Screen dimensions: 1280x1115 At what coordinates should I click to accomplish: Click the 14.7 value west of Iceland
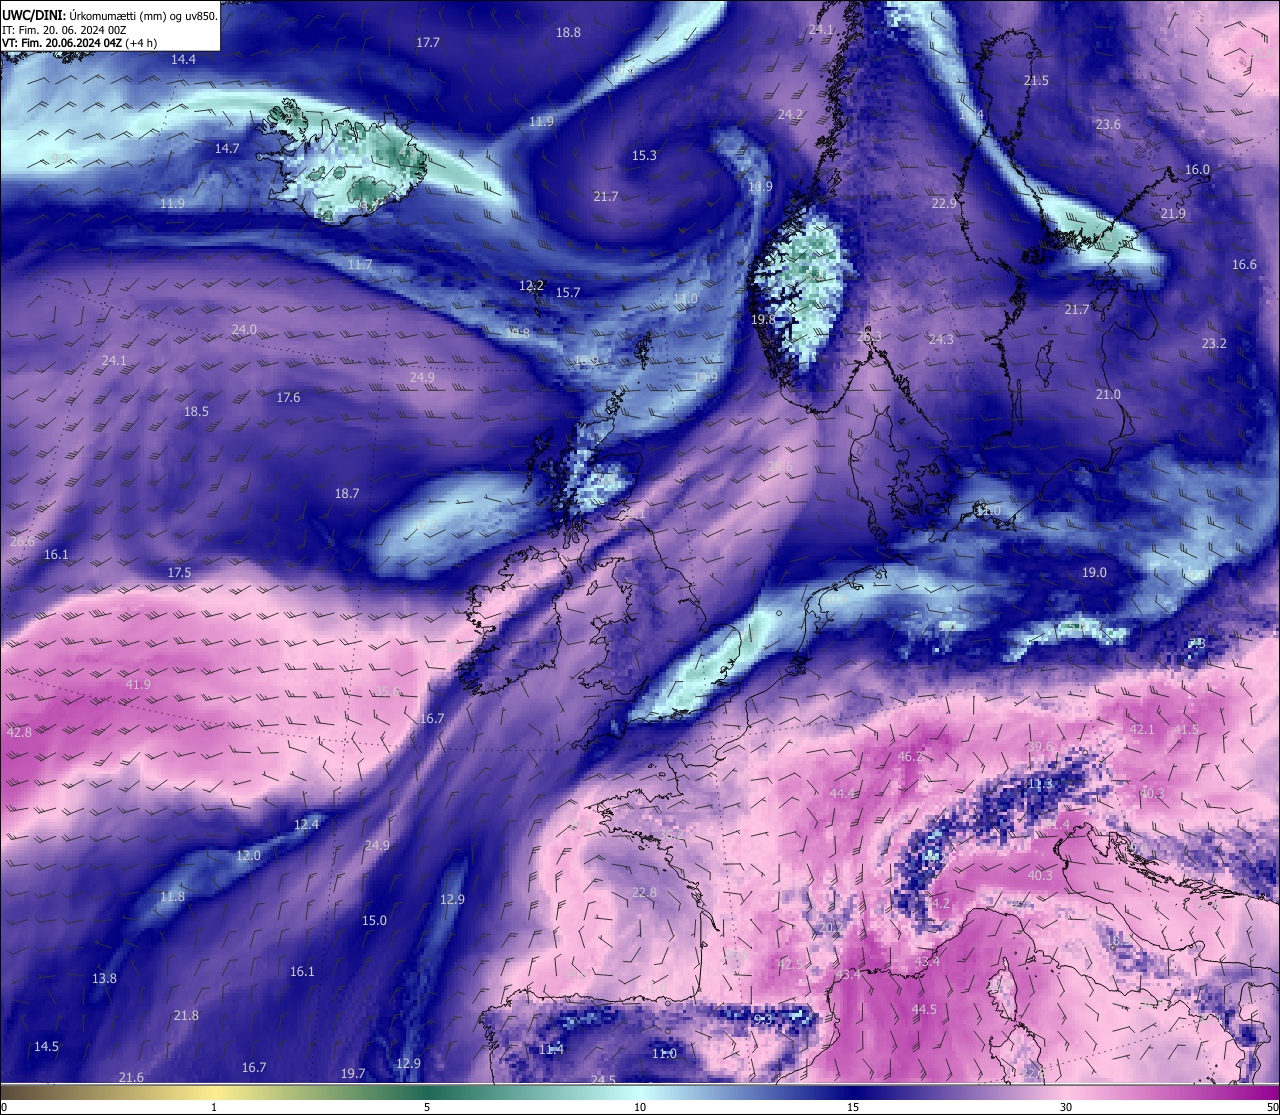pyautogui.click(x=227, y=148)
